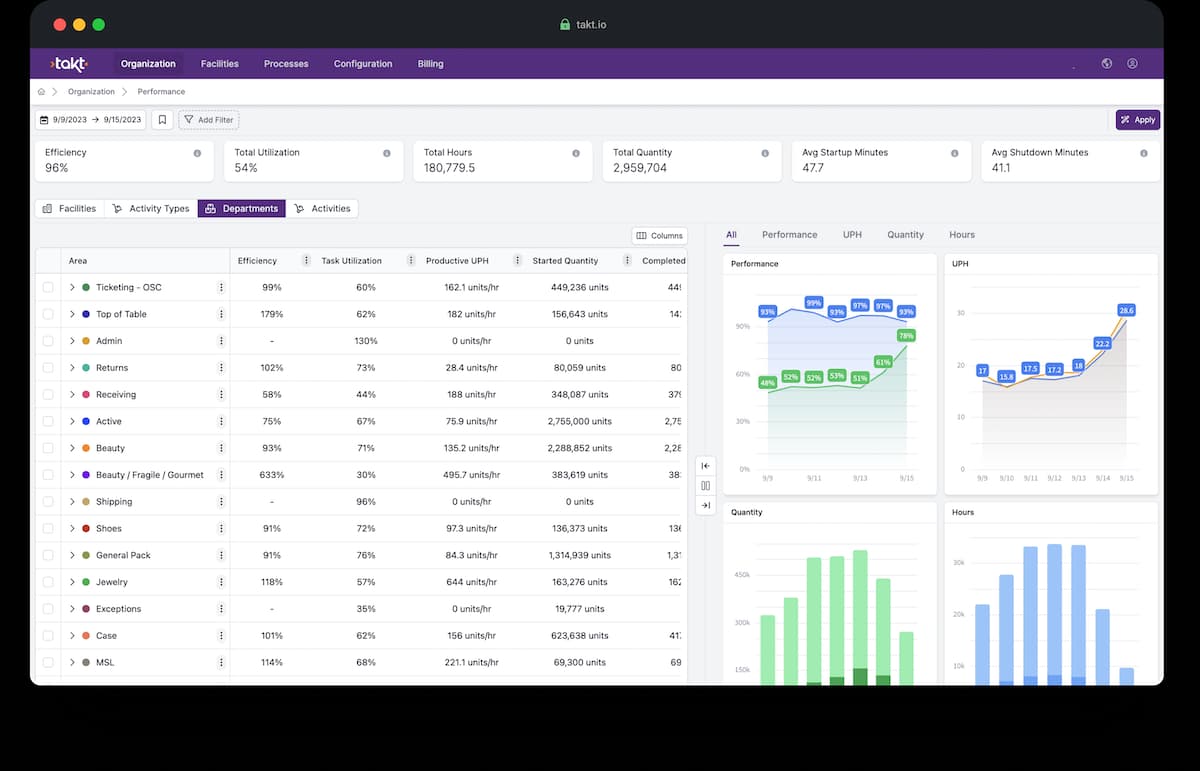Open the Facilities menu in the top navigation

[x=219, y=64]
